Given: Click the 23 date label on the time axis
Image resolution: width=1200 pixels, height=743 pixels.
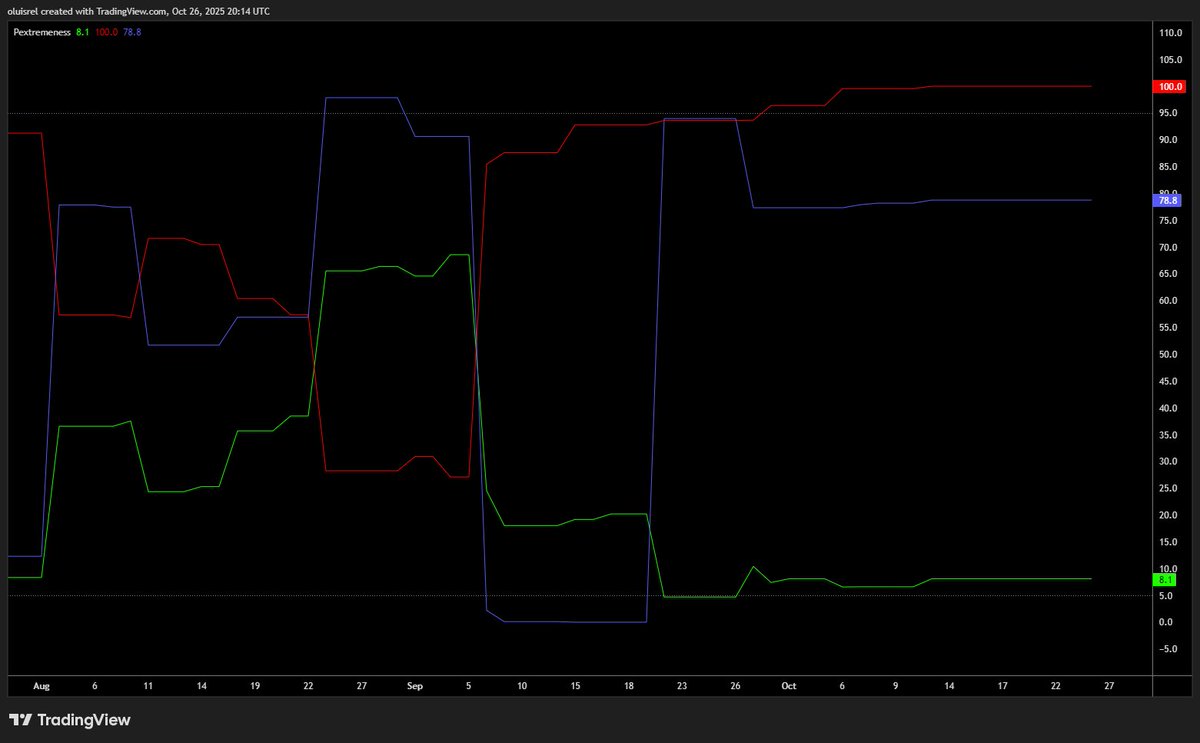Looking at the screenshot, I should tap(682, 687).
